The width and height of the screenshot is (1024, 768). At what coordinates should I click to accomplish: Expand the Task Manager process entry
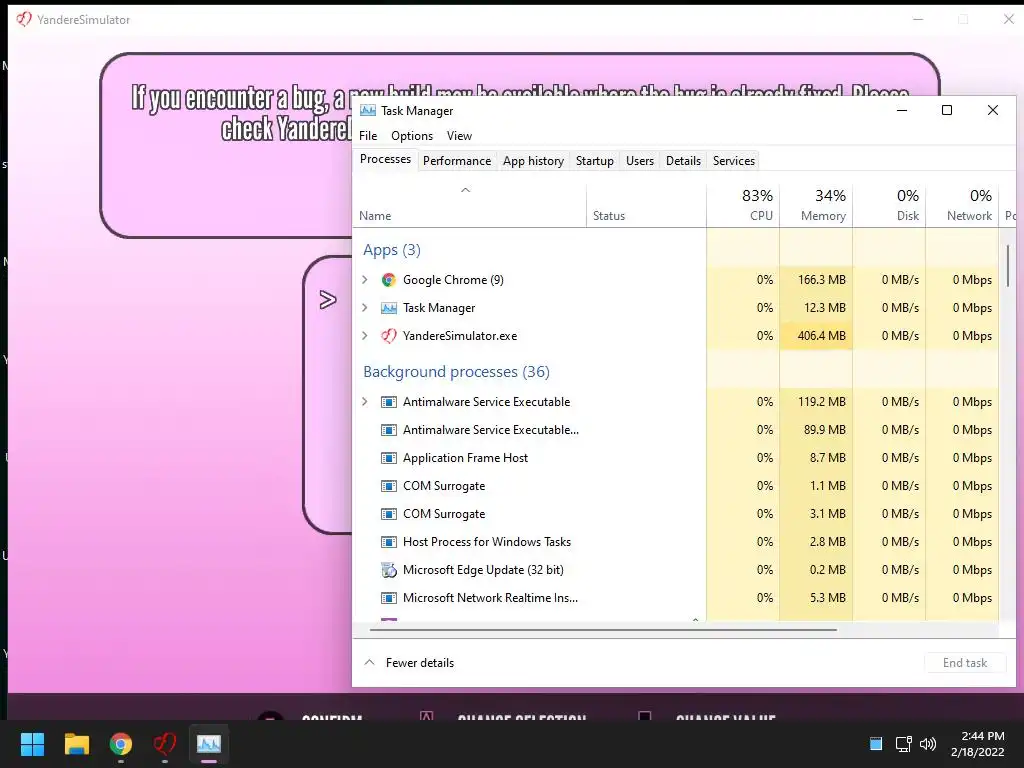tap(365, 308)
